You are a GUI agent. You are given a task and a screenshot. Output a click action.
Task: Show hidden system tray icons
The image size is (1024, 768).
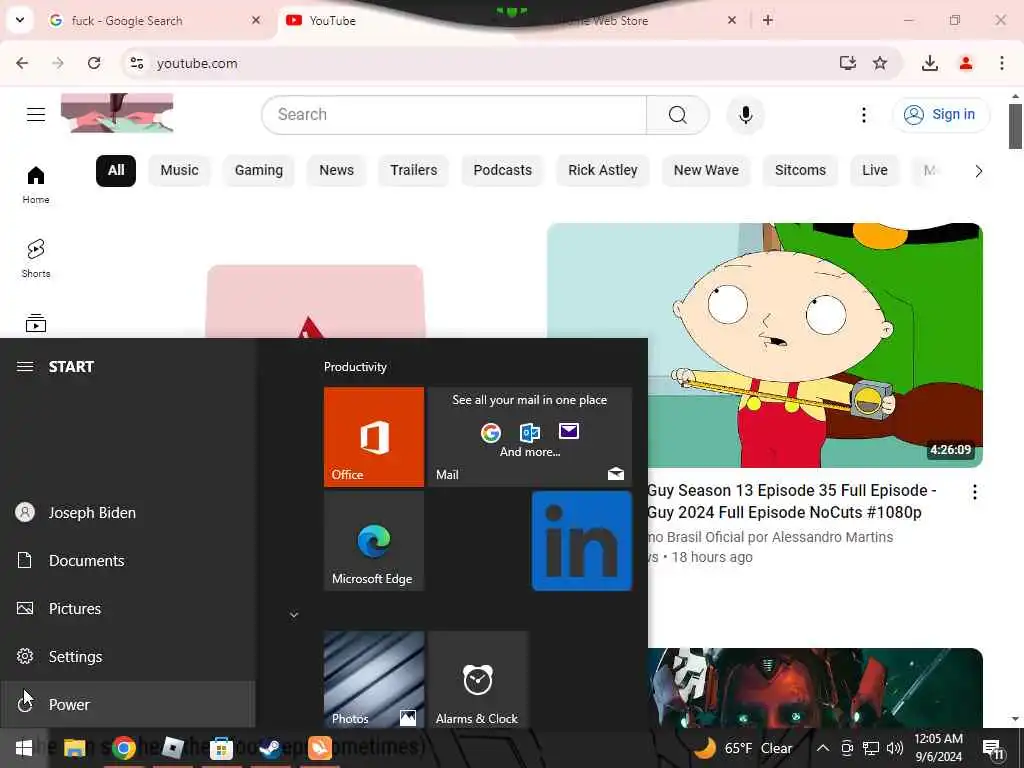tap(823, 748)
